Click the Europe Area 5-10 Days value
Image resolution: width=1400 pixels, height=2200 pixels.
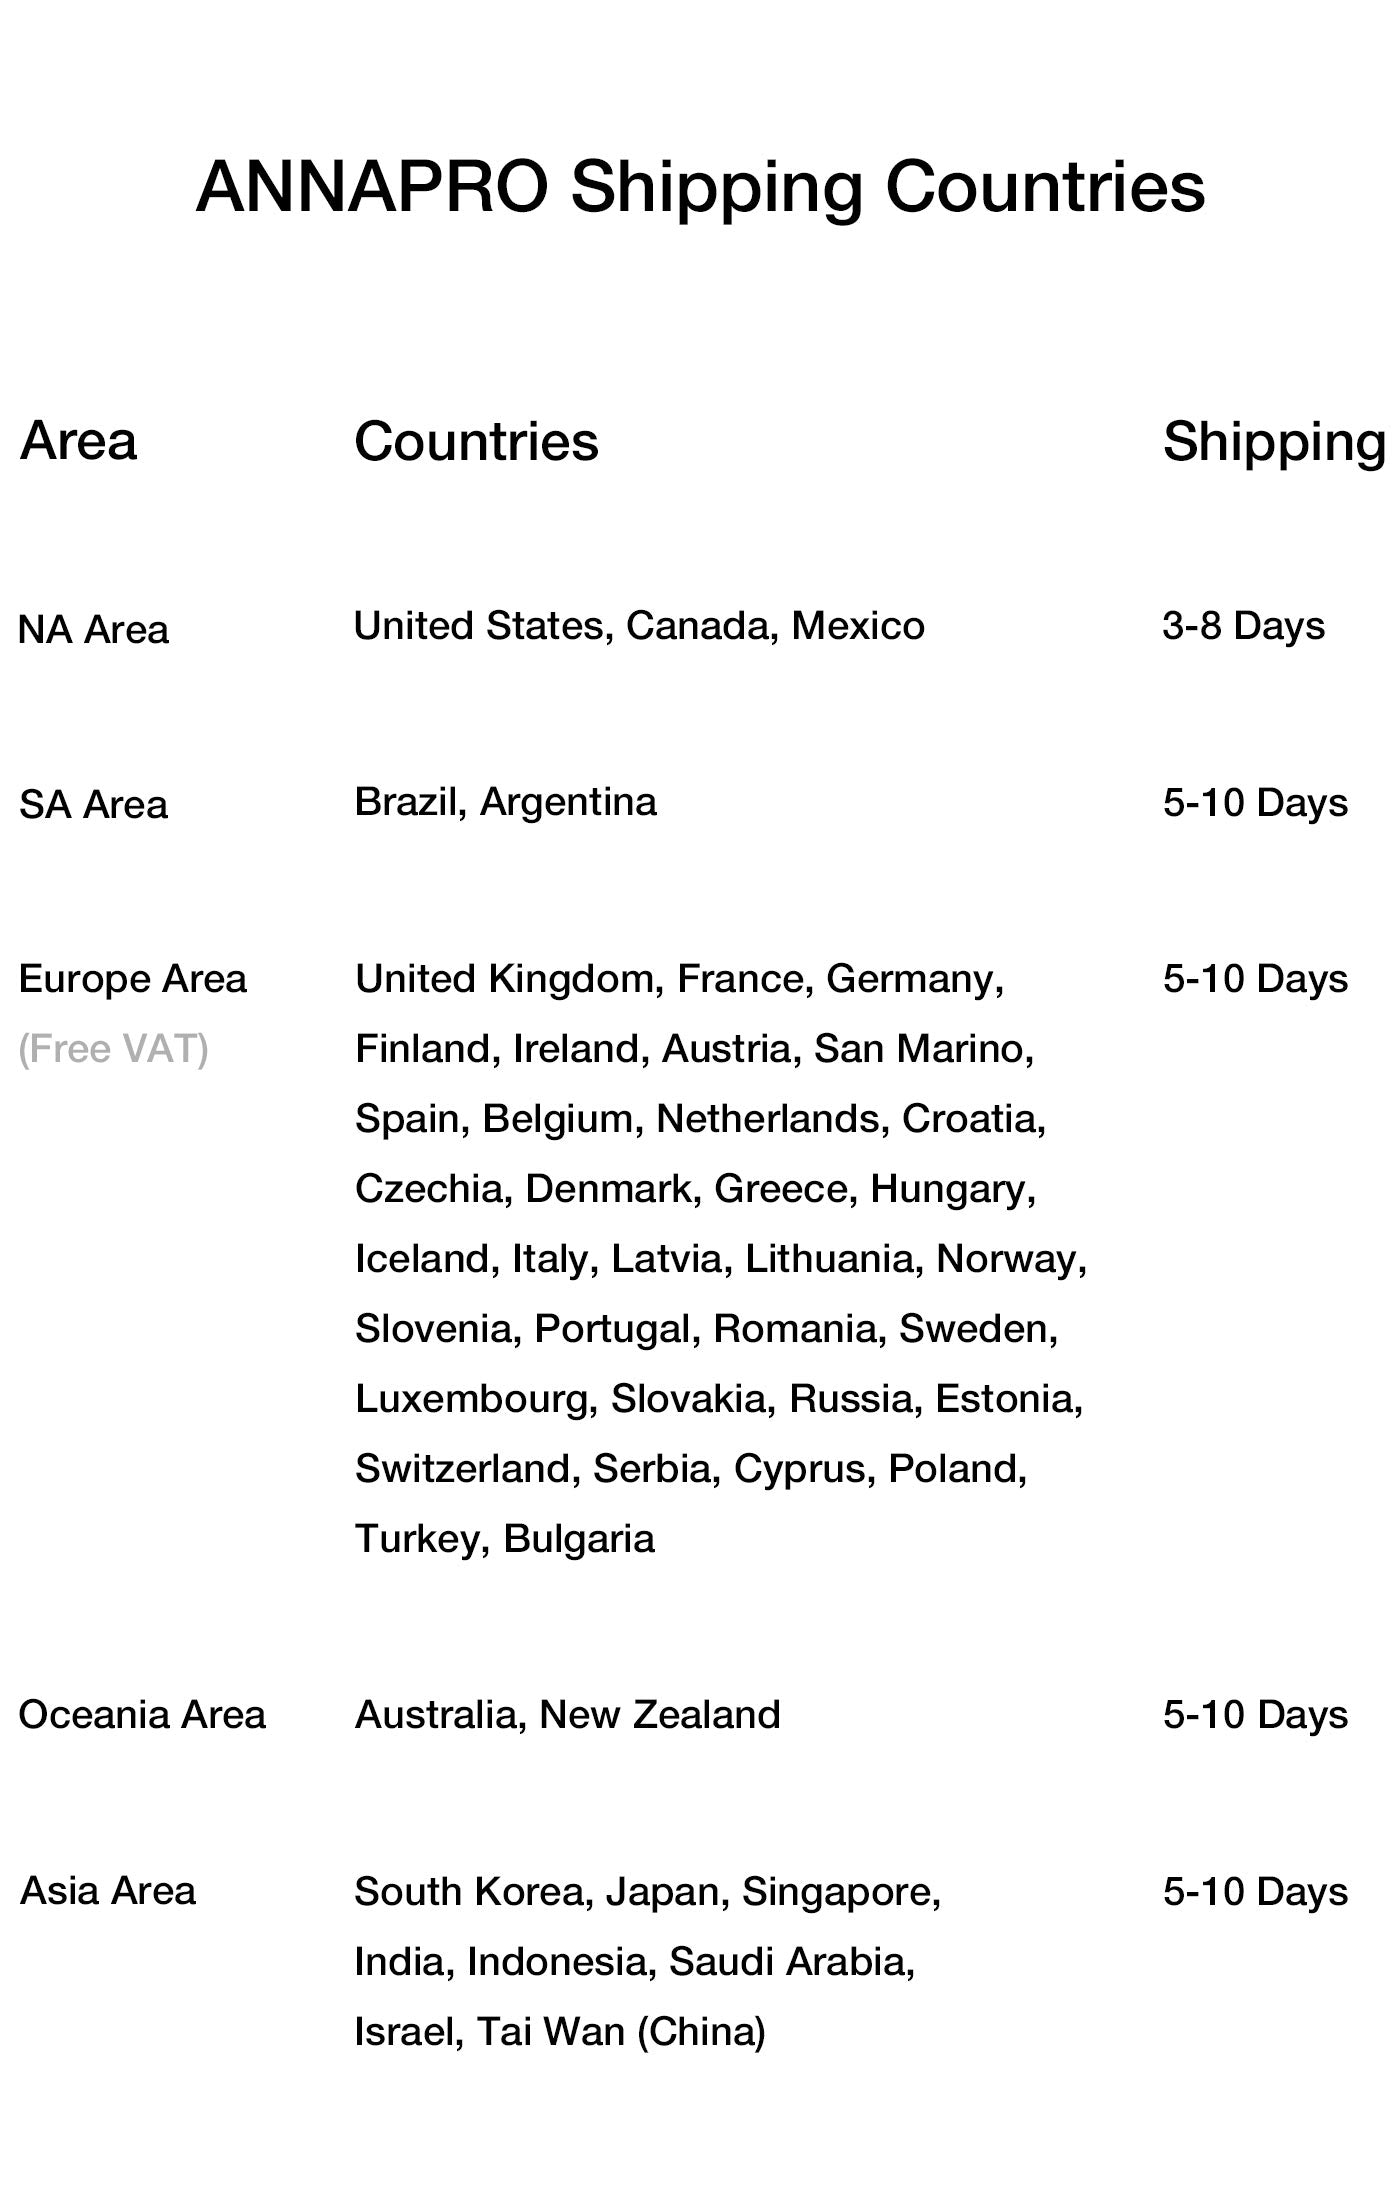pos(1255,979)
